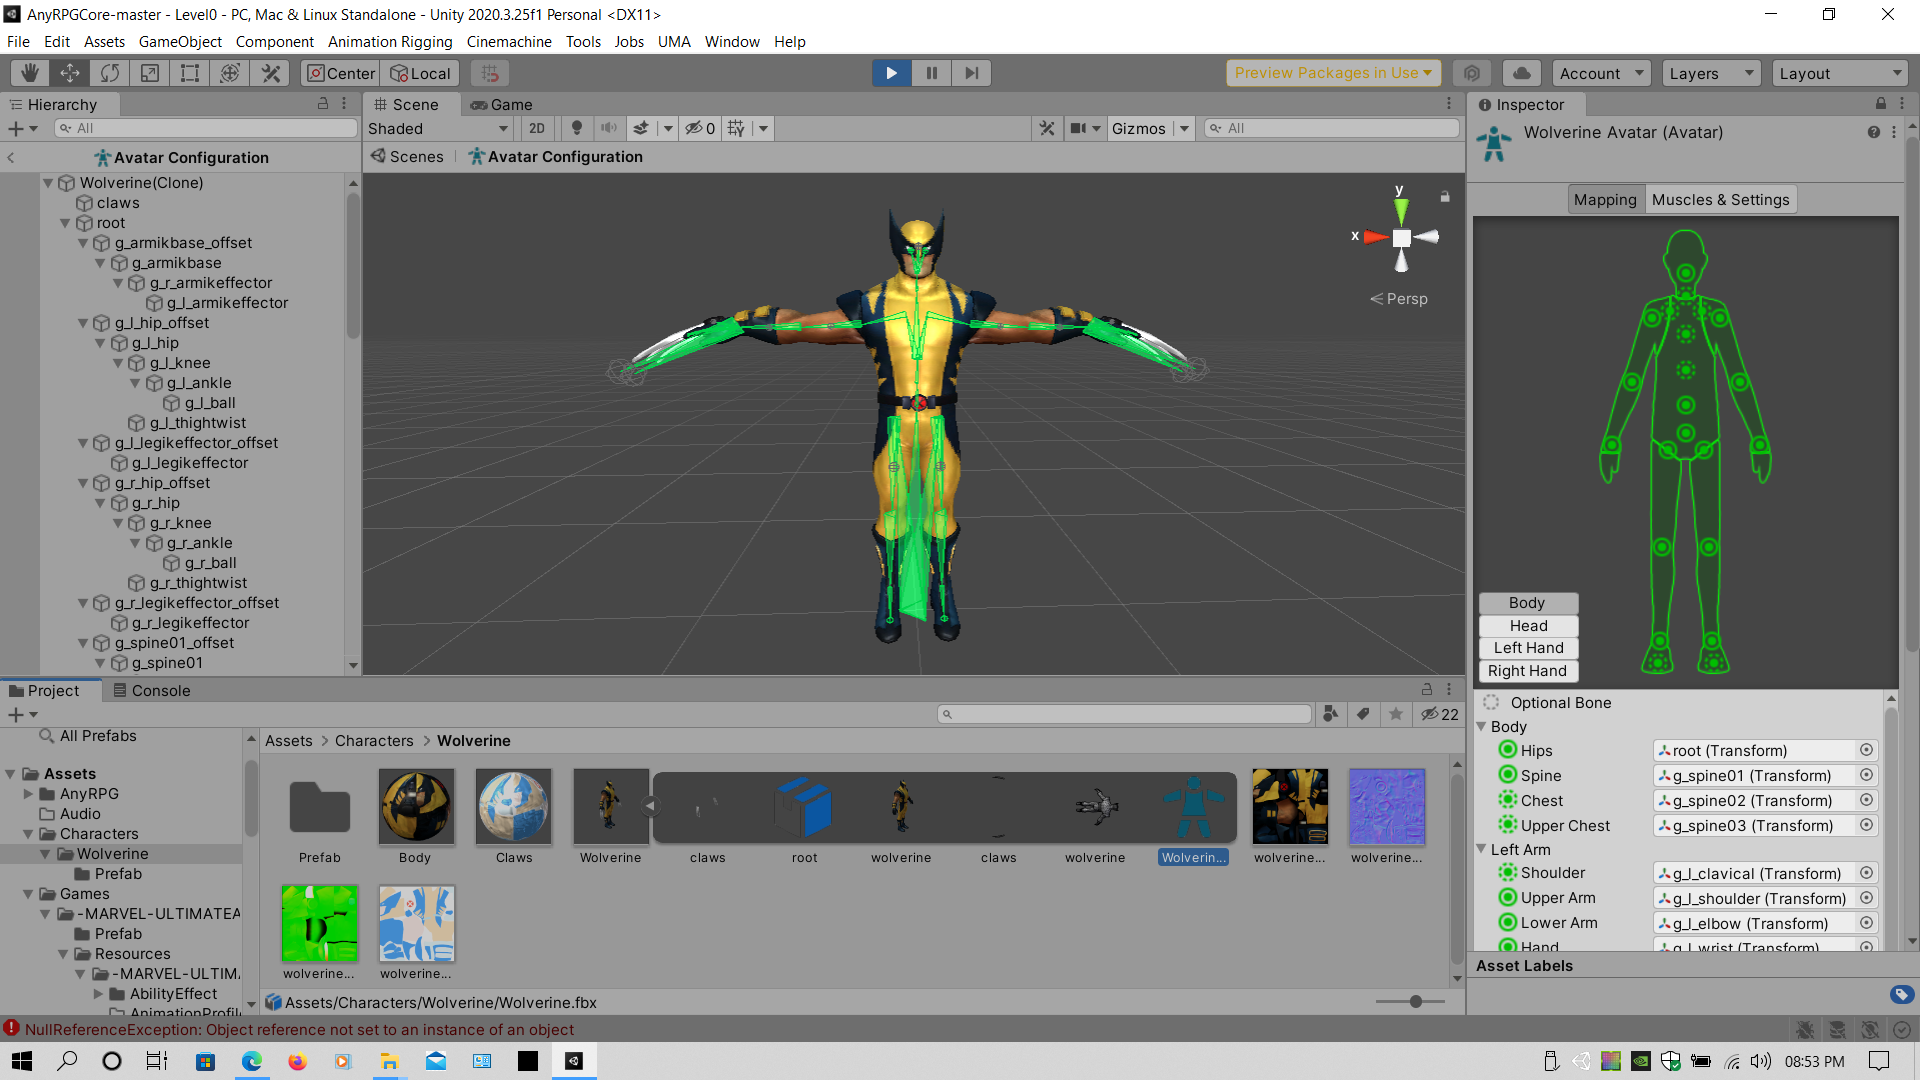Image resolution: width=1920 pixels, height=1080 pixels.
Task: Open the GameObject menu
Action: point(180,41)
